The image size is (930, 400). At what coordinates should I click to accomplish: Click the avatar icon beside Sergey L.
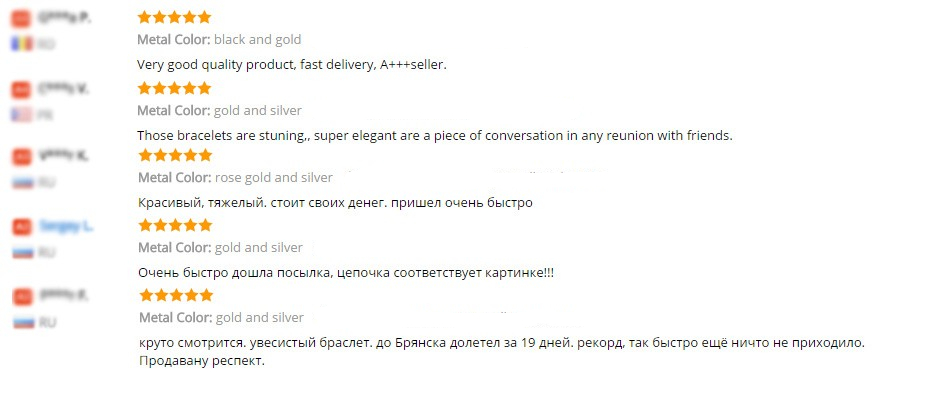21,227
